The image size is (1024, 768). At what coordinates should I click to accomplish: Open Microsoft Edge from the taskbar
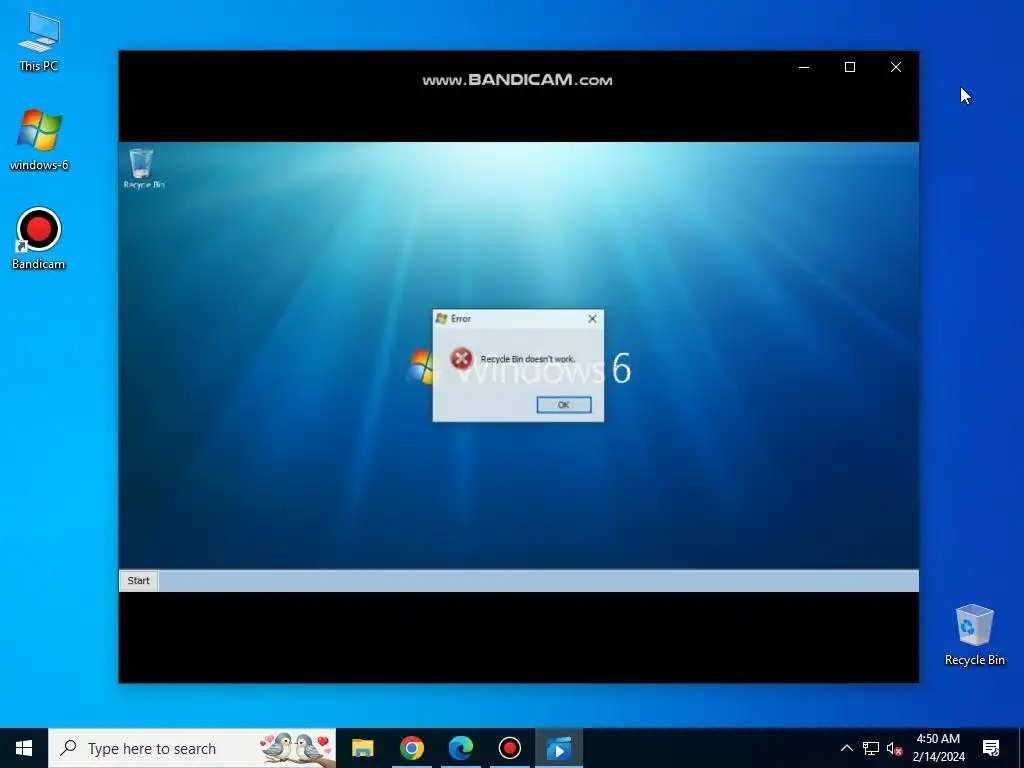[x=460, y=748]
